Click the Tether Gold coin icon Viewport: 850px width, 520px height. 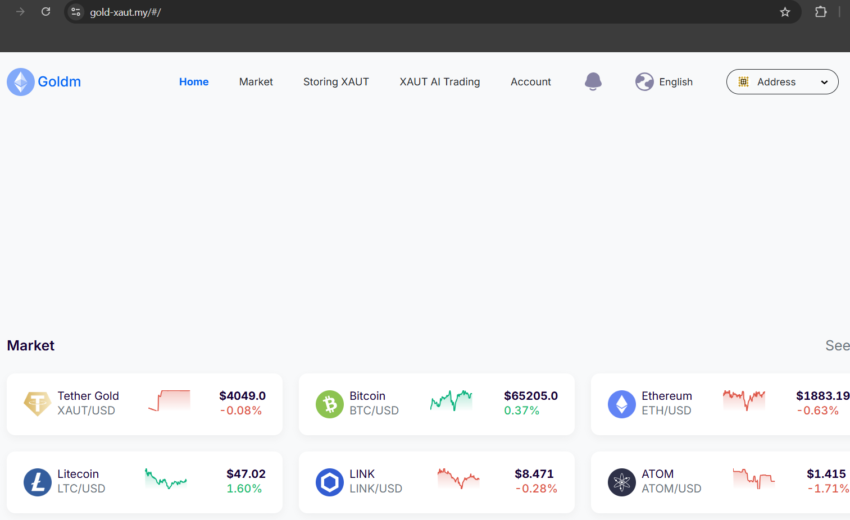[x=37, y=404]
